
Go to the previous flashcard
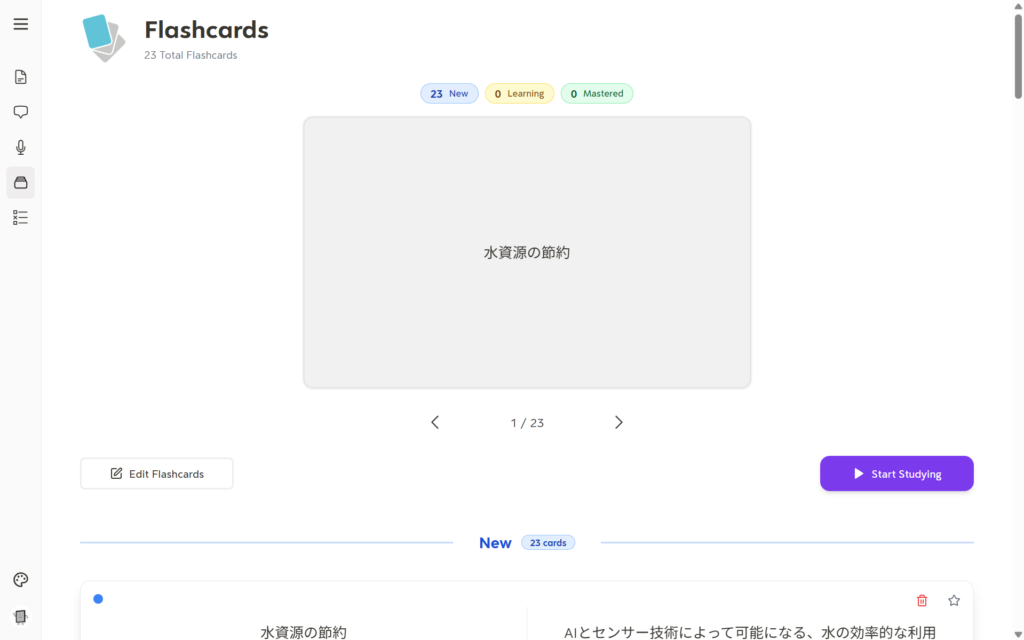point(435,422)
